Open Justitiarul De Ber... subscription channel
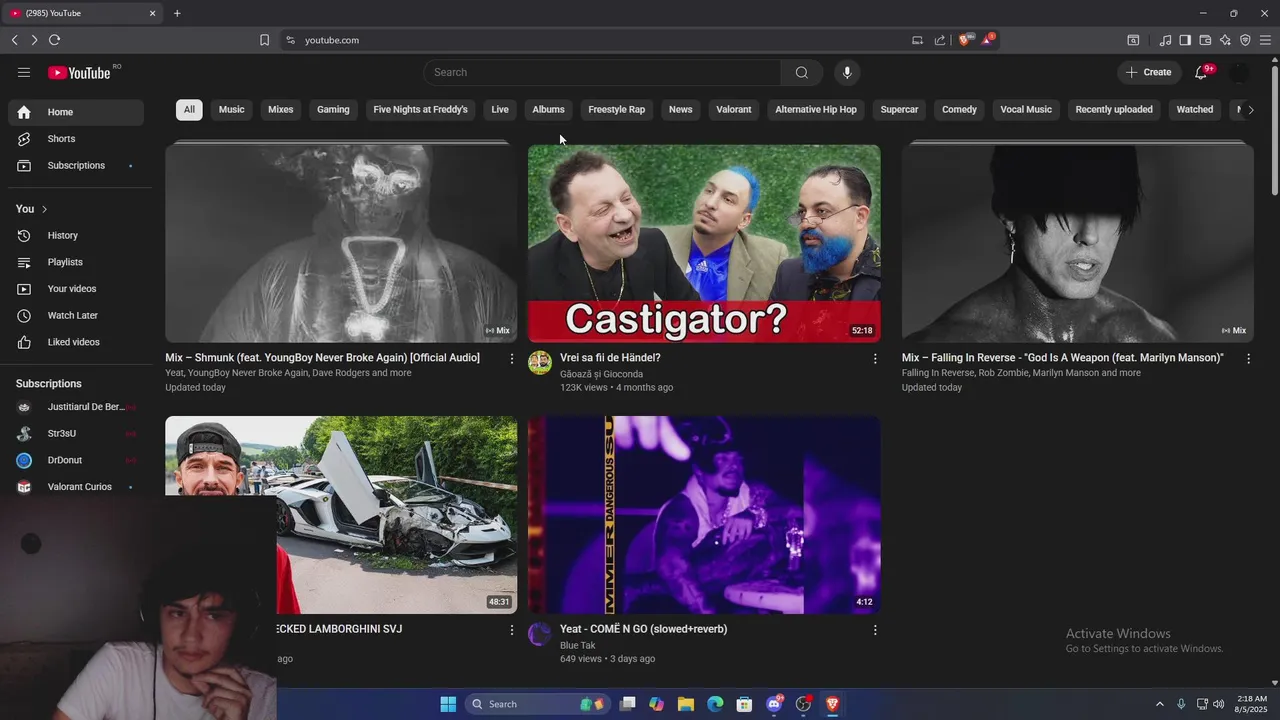The image size is (1280, 720). click(76, 407)
